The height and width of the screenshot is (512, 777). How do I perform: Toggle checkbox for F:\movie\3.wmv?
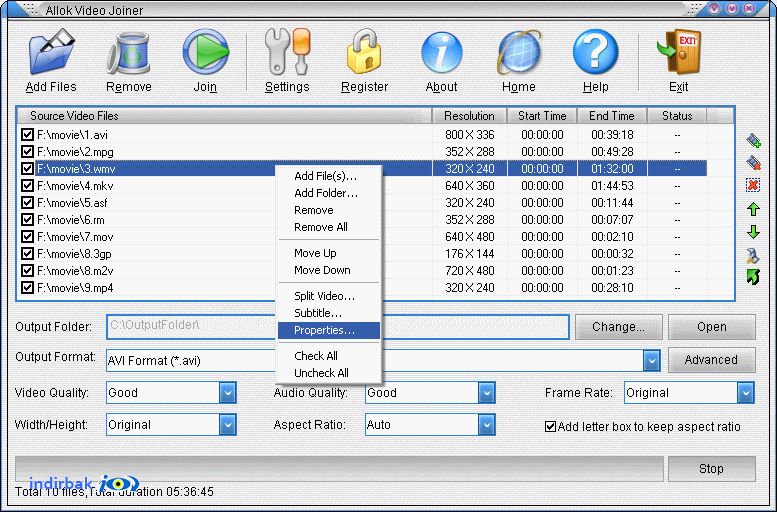(28, 169)
